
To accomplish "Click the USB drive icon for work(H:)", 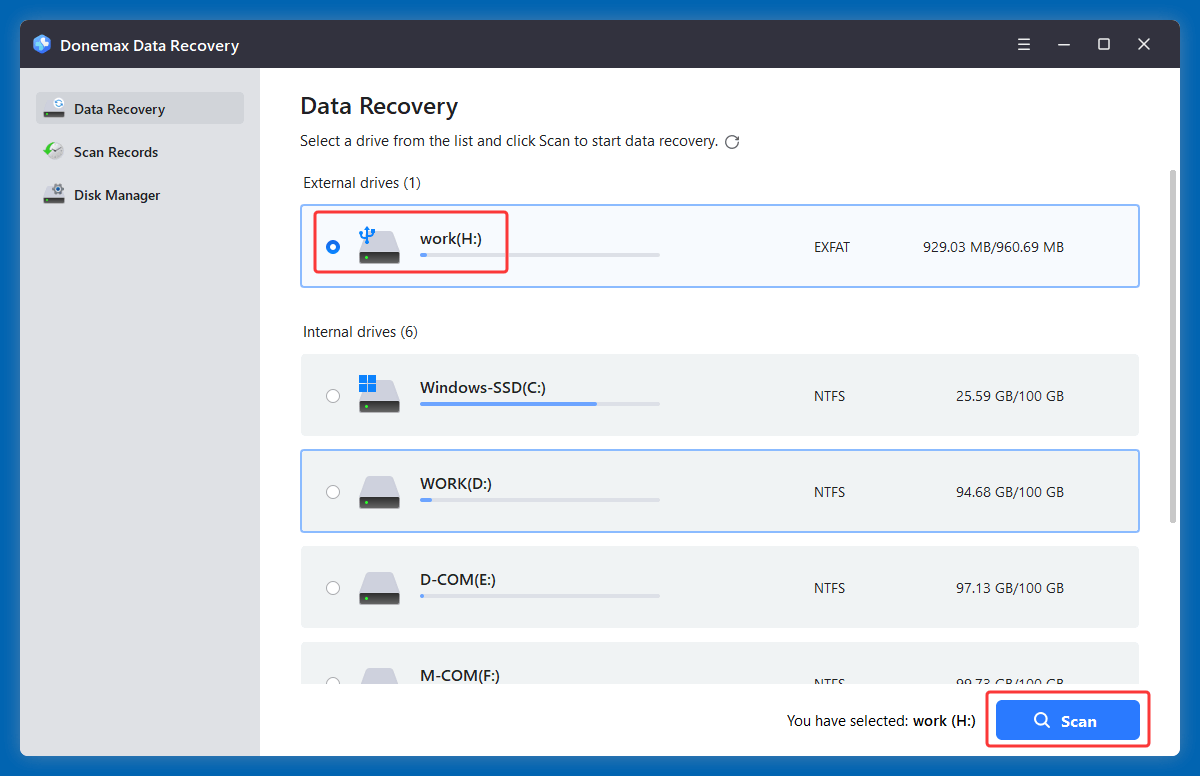I will click(379, 245).
